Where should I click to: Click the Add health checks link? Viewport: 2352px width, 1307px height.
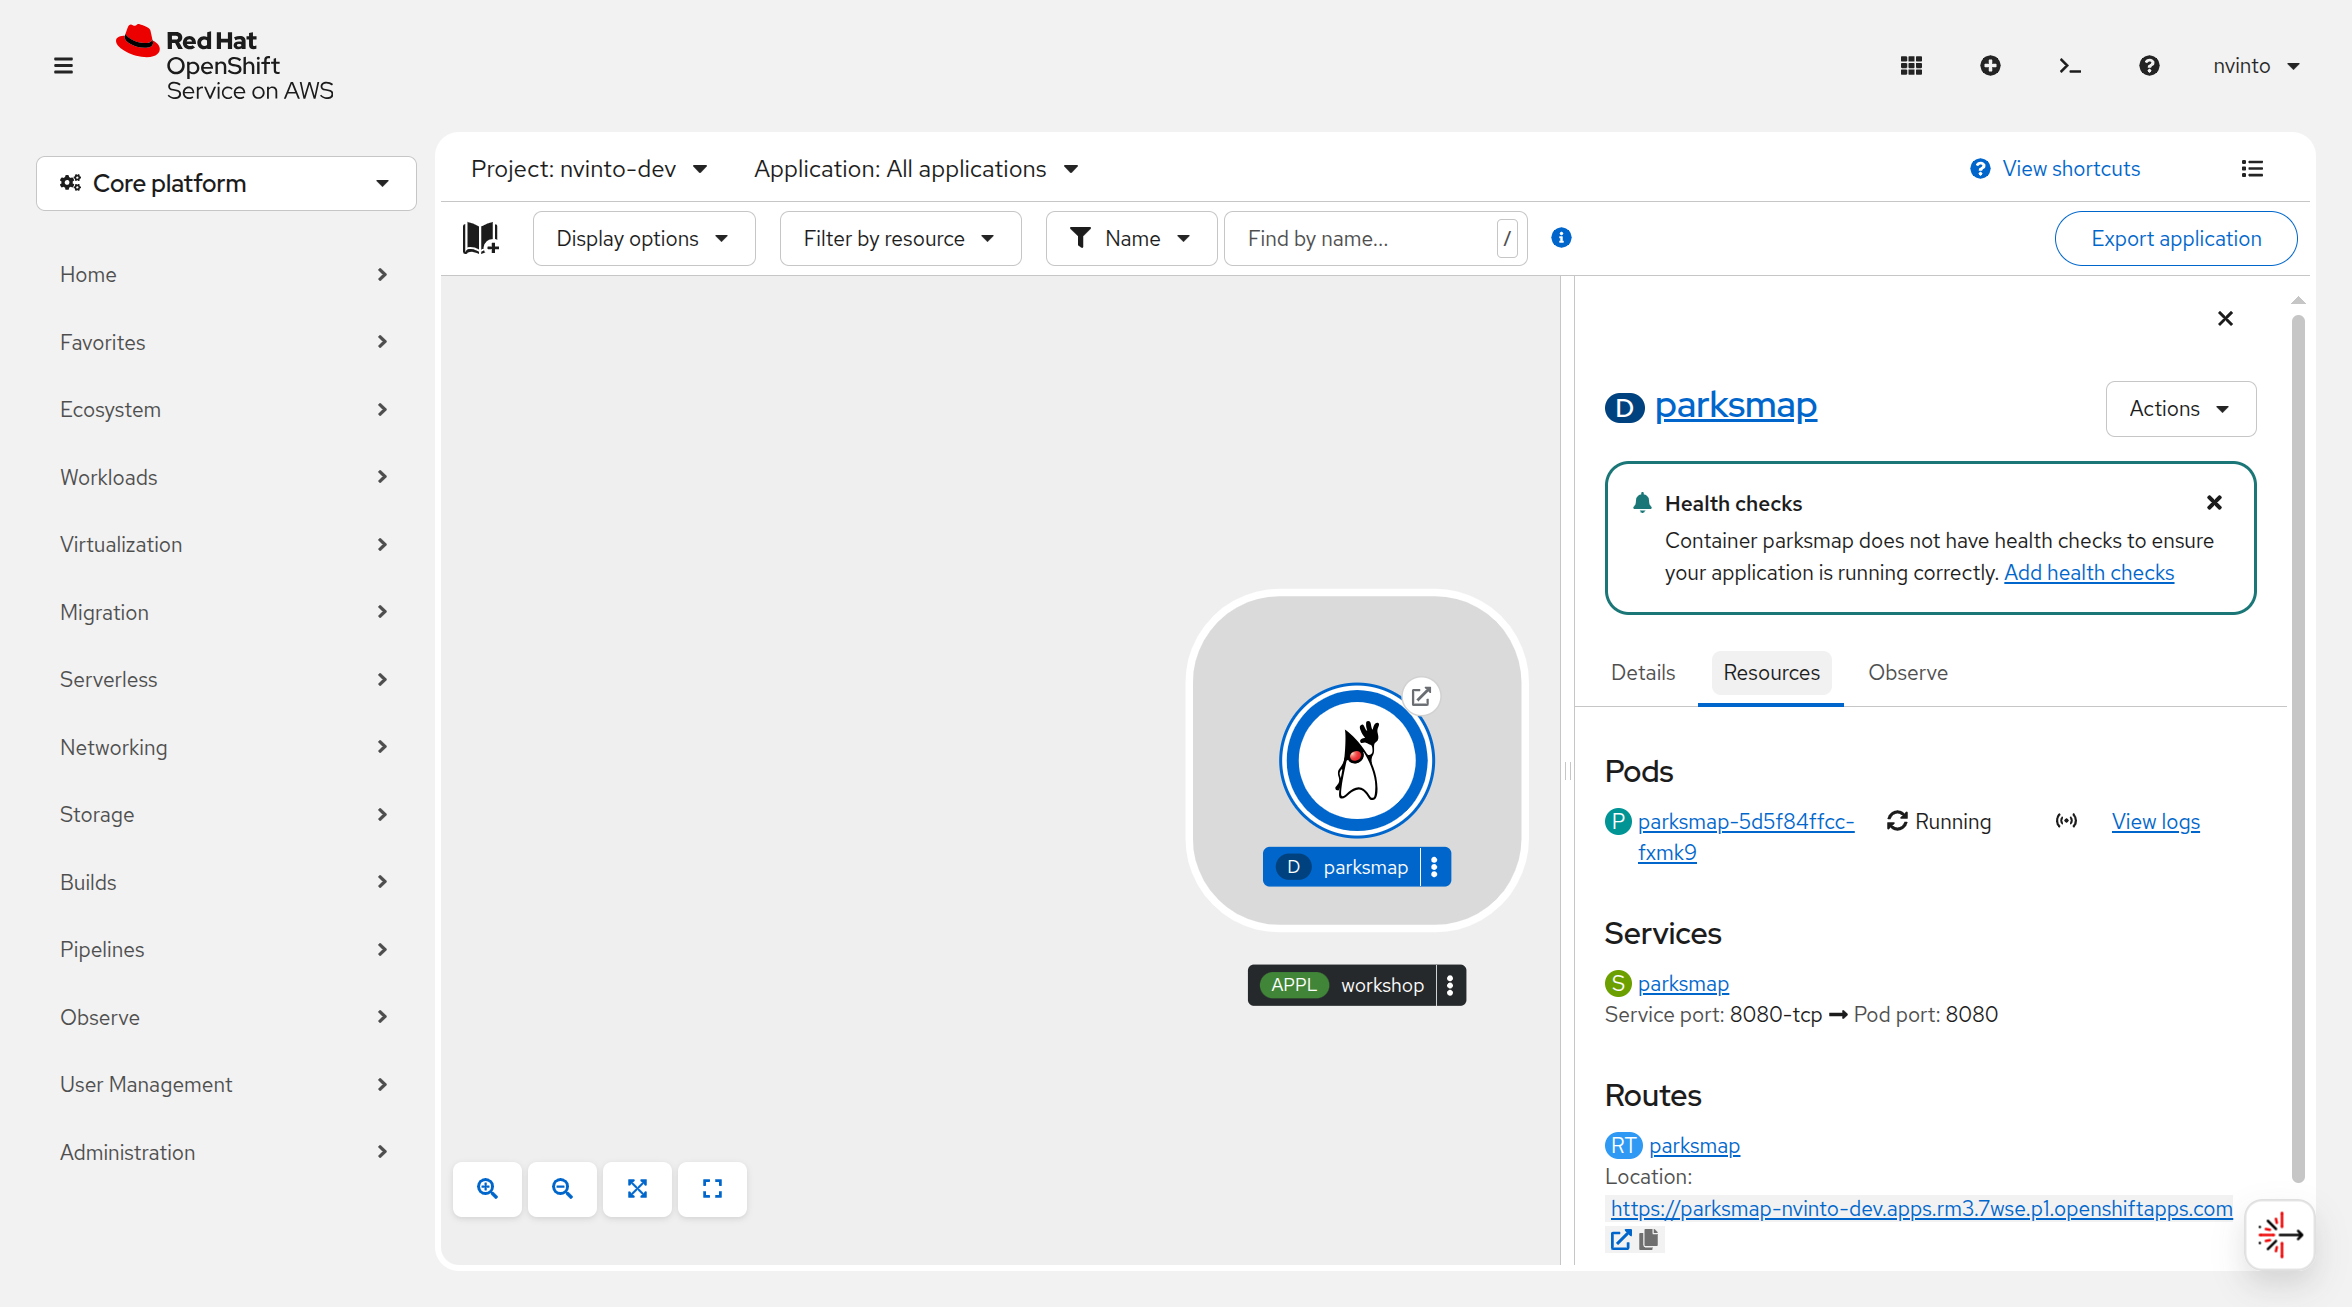tap(2089, 573)
